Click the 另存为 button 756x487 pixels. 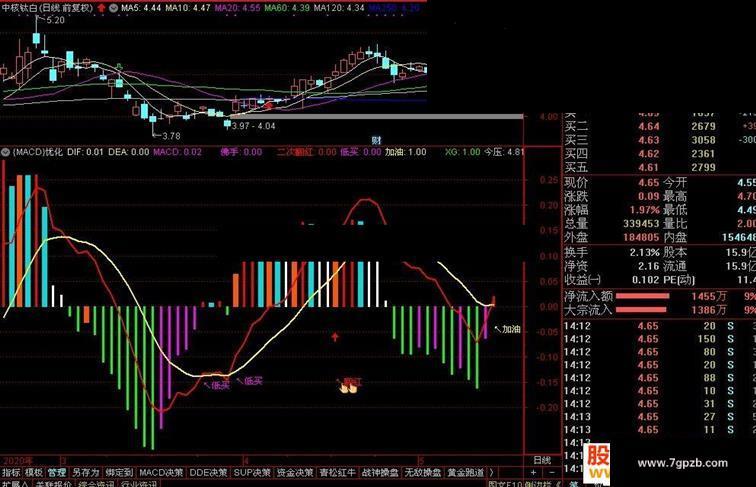pyautogui.click(x=85, y=473)
